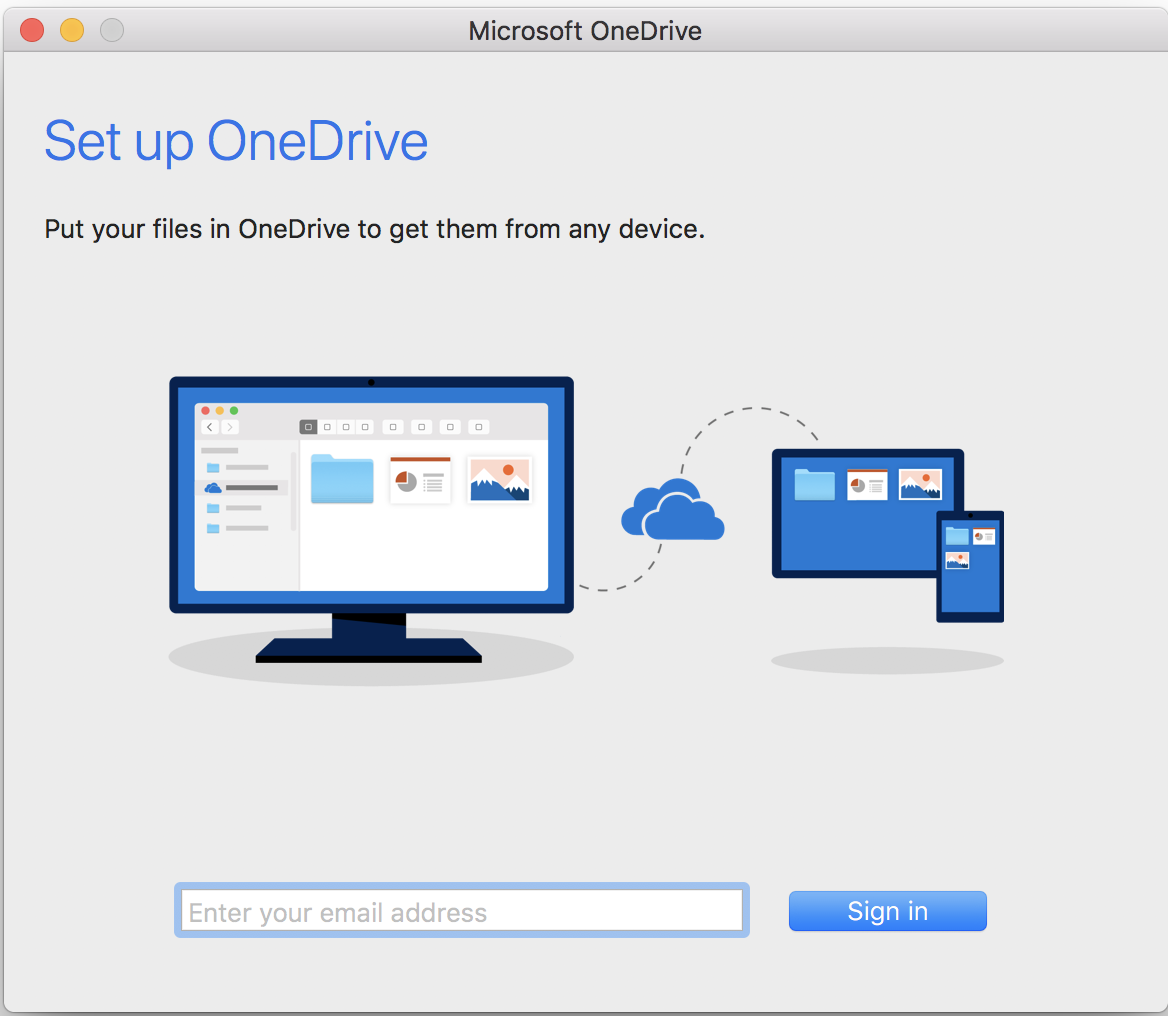This screenshot has height=1016, width=1168.
Task: Click the Microsoft OneDrive title bar text
Action: pyautogui.click(x=584, y=30)
